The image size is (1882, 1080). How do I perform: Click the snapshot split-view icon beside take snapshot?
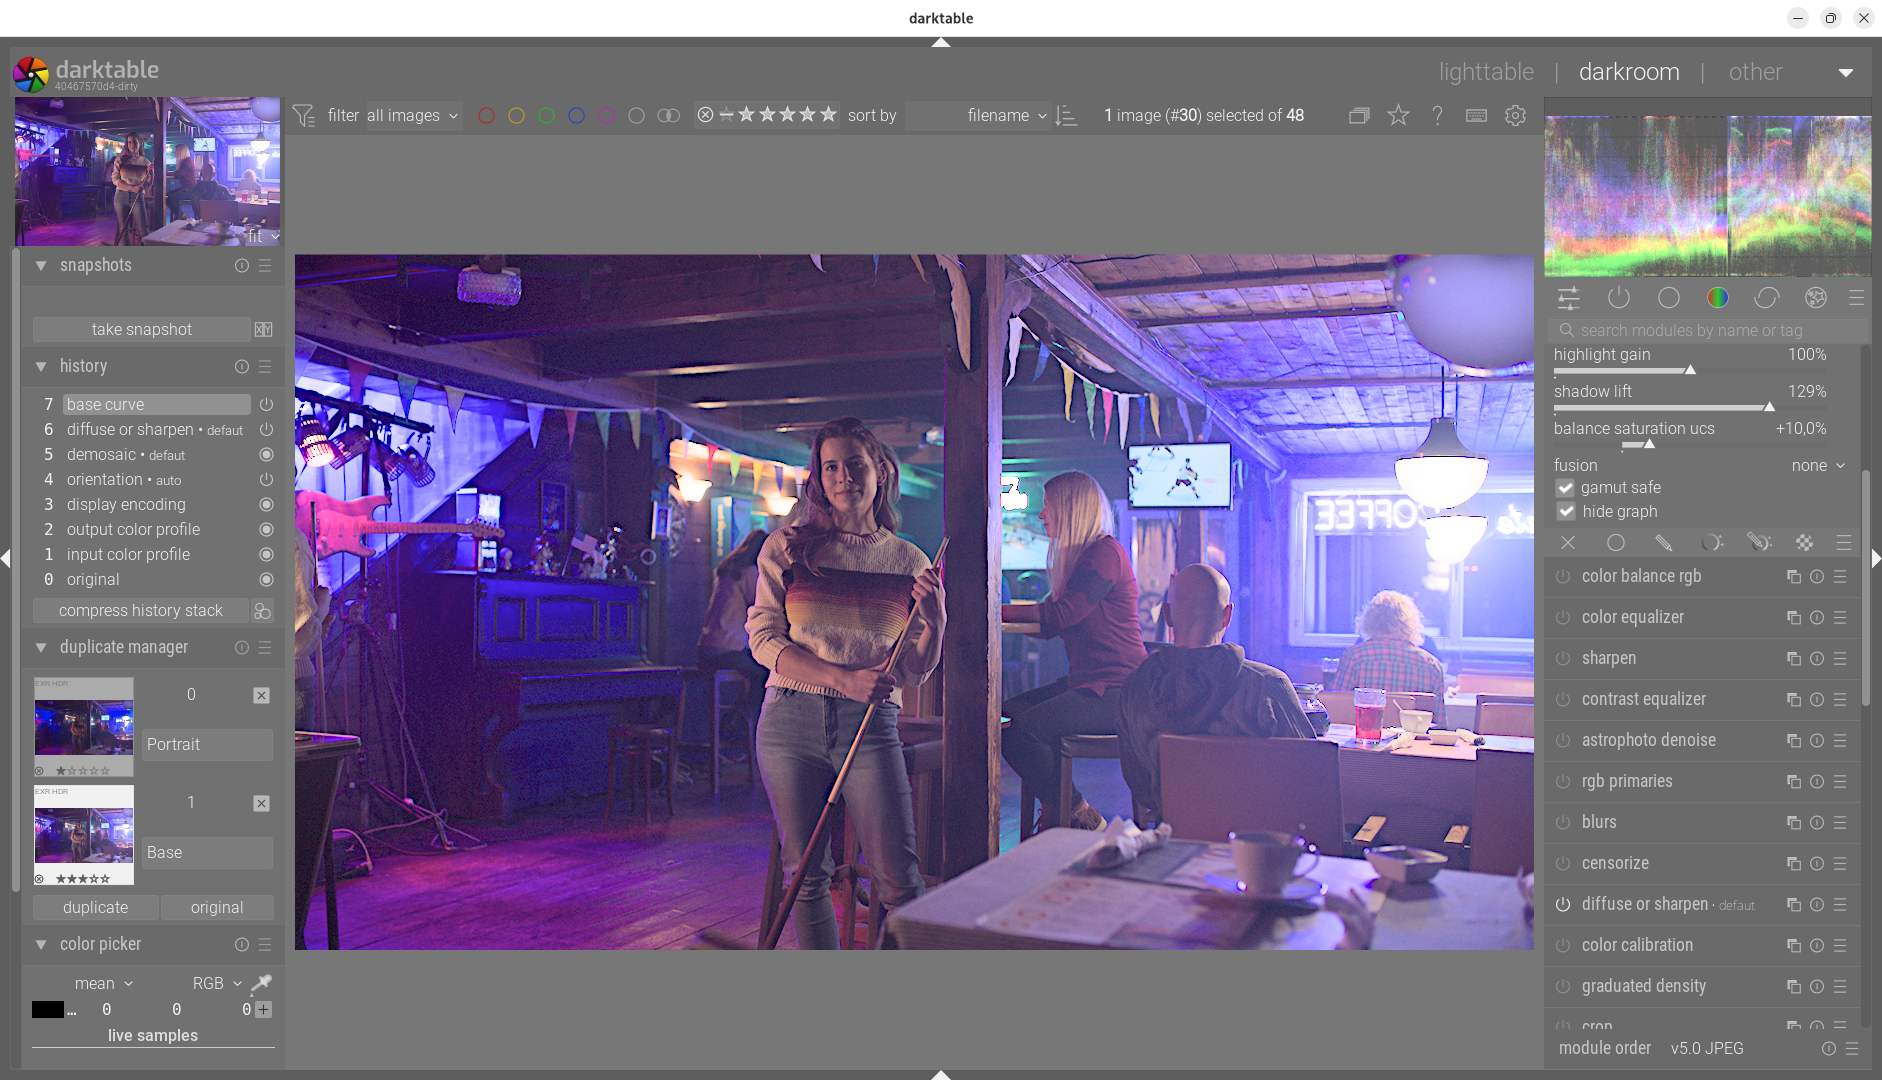tap(263, 330)
